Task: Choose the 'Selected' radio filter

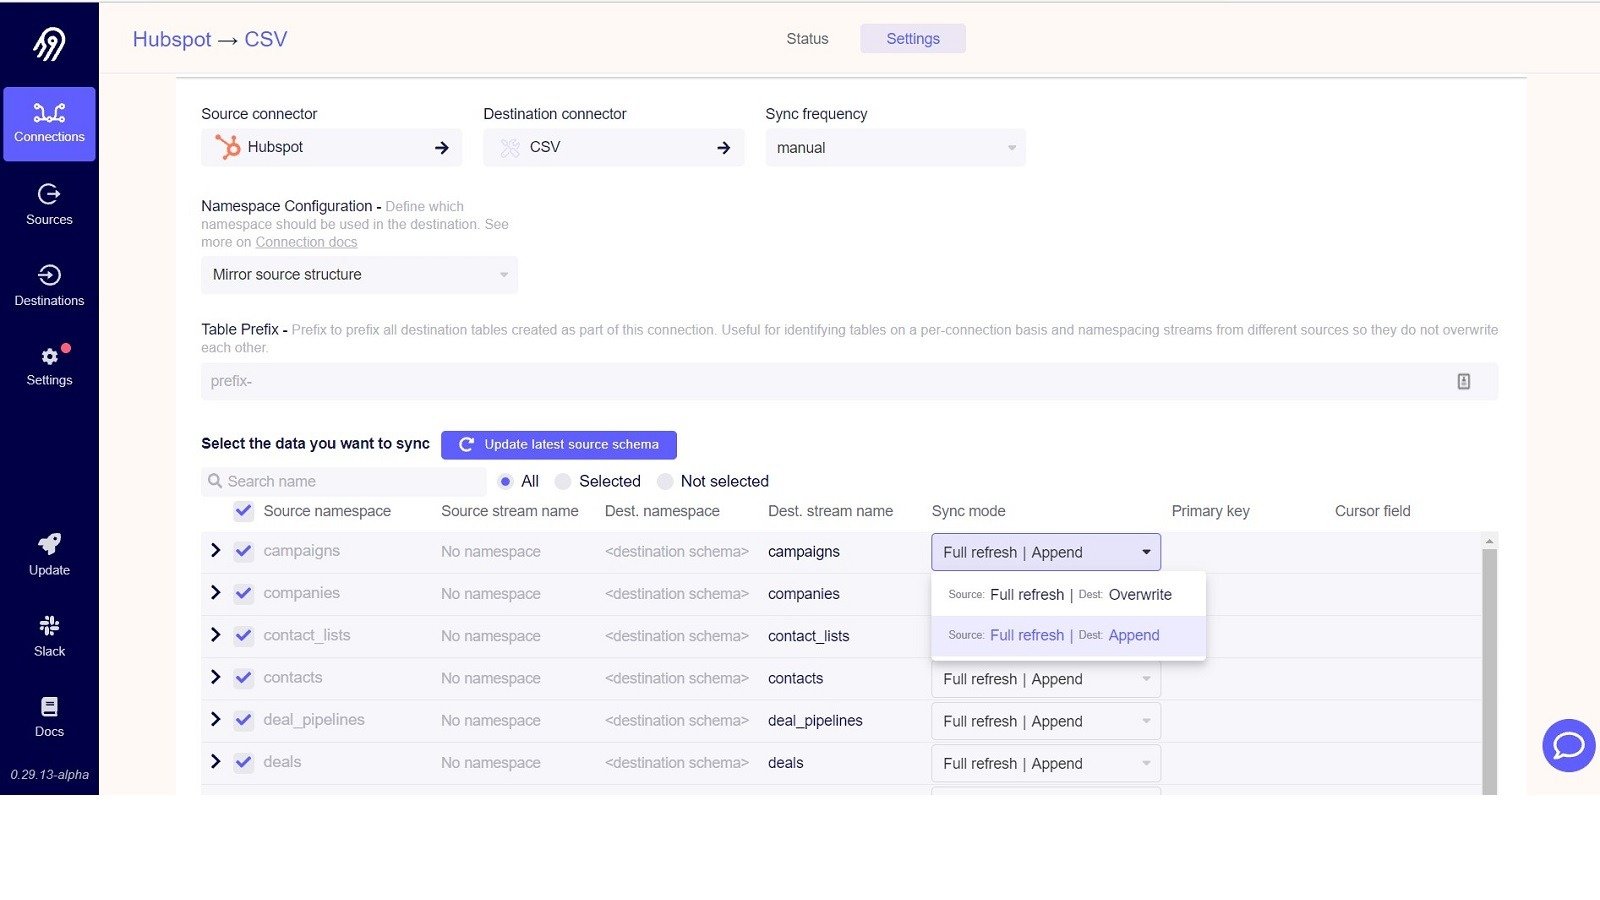Action: click(564, 482)
